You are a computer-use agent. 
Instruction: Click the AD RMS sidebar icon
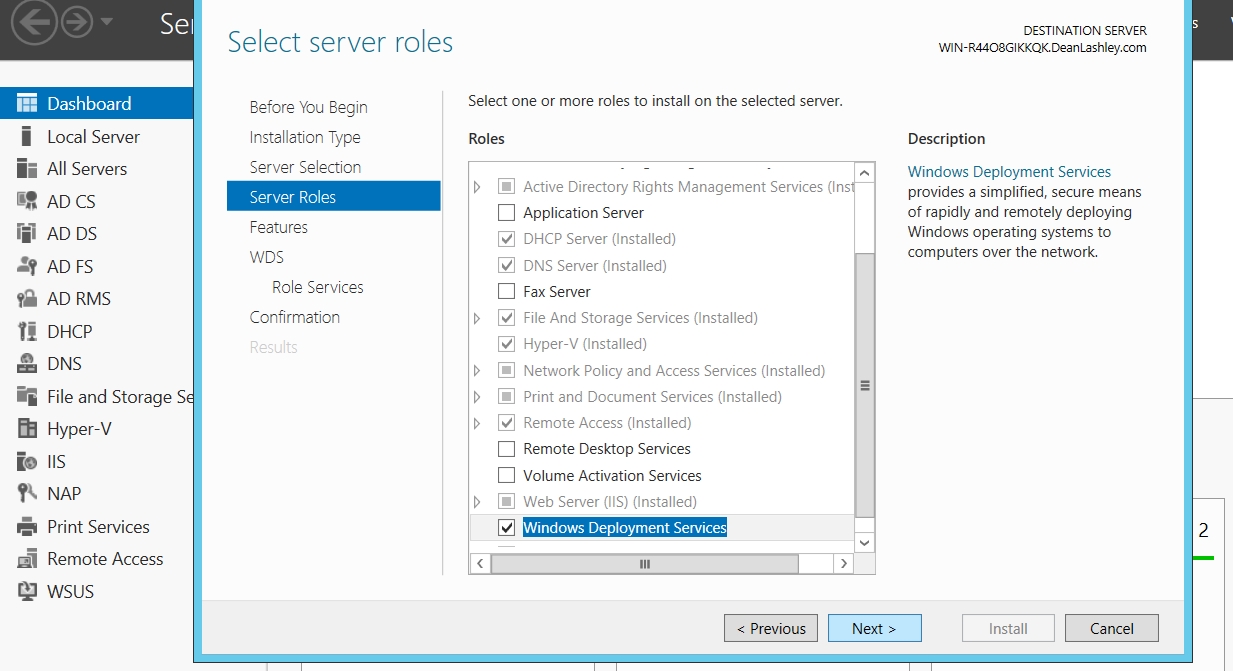tap(27, 299)
